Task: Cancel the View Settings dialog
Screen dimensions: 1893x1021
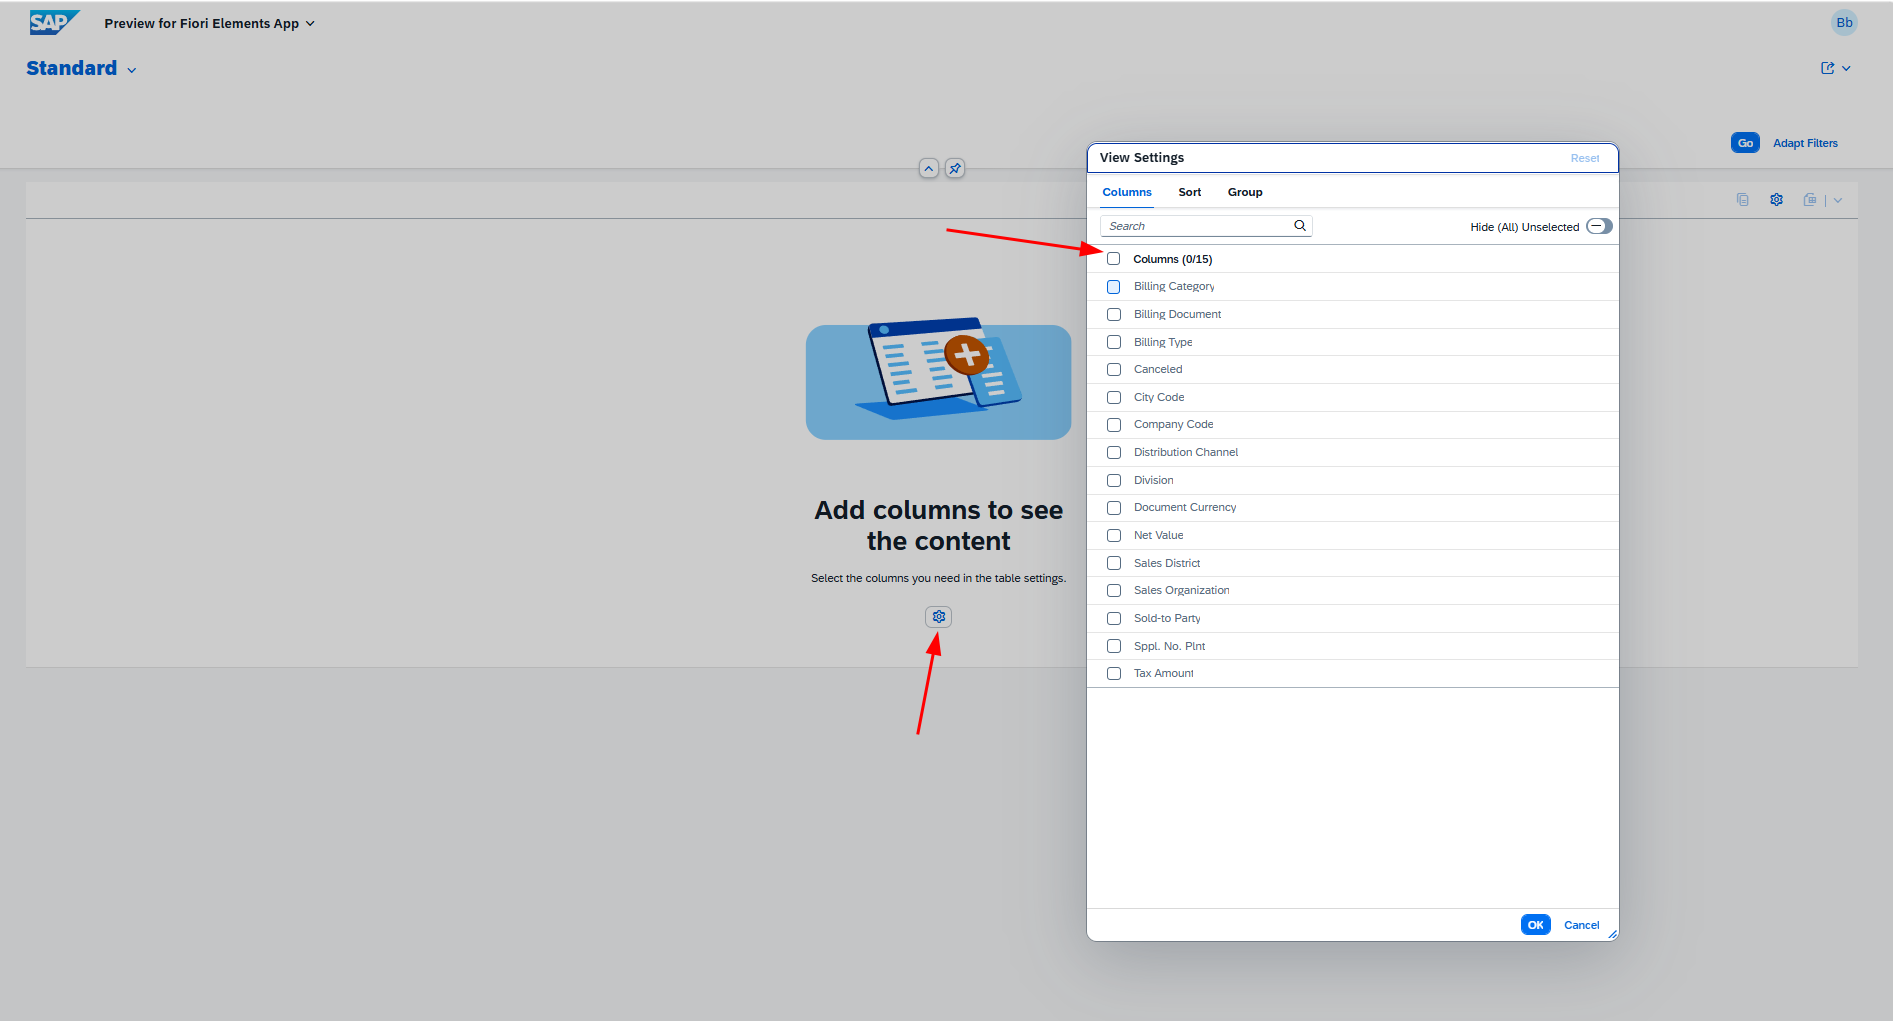Action: point(1581,925)
